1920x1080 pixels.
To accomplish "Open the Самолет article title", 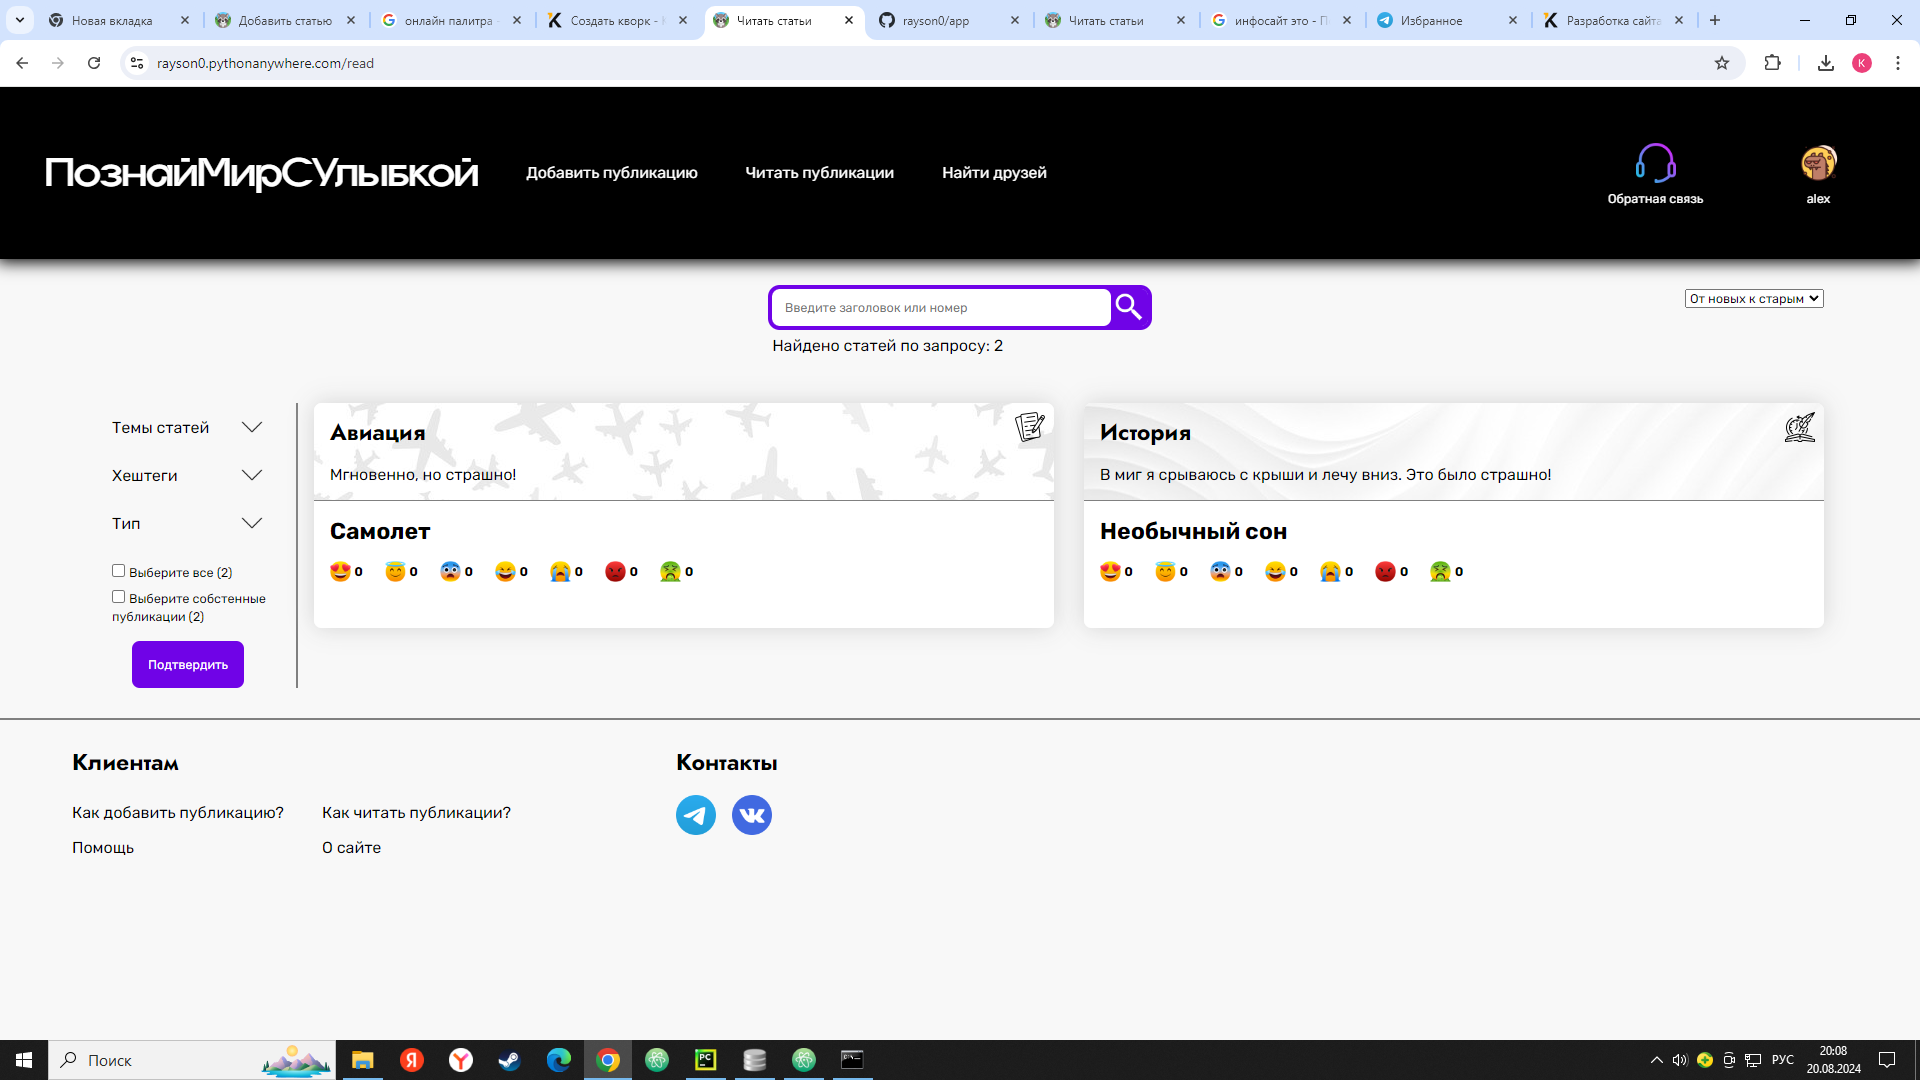I will click(x=380, y=531).
